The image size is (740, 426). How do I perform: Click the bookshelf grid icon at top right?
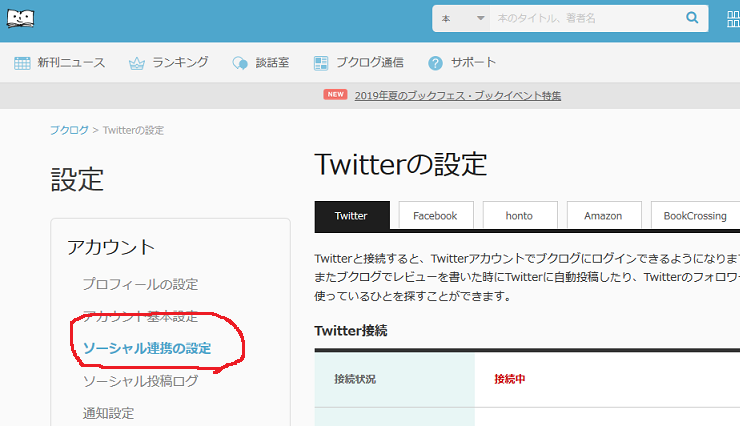(733, 18)
